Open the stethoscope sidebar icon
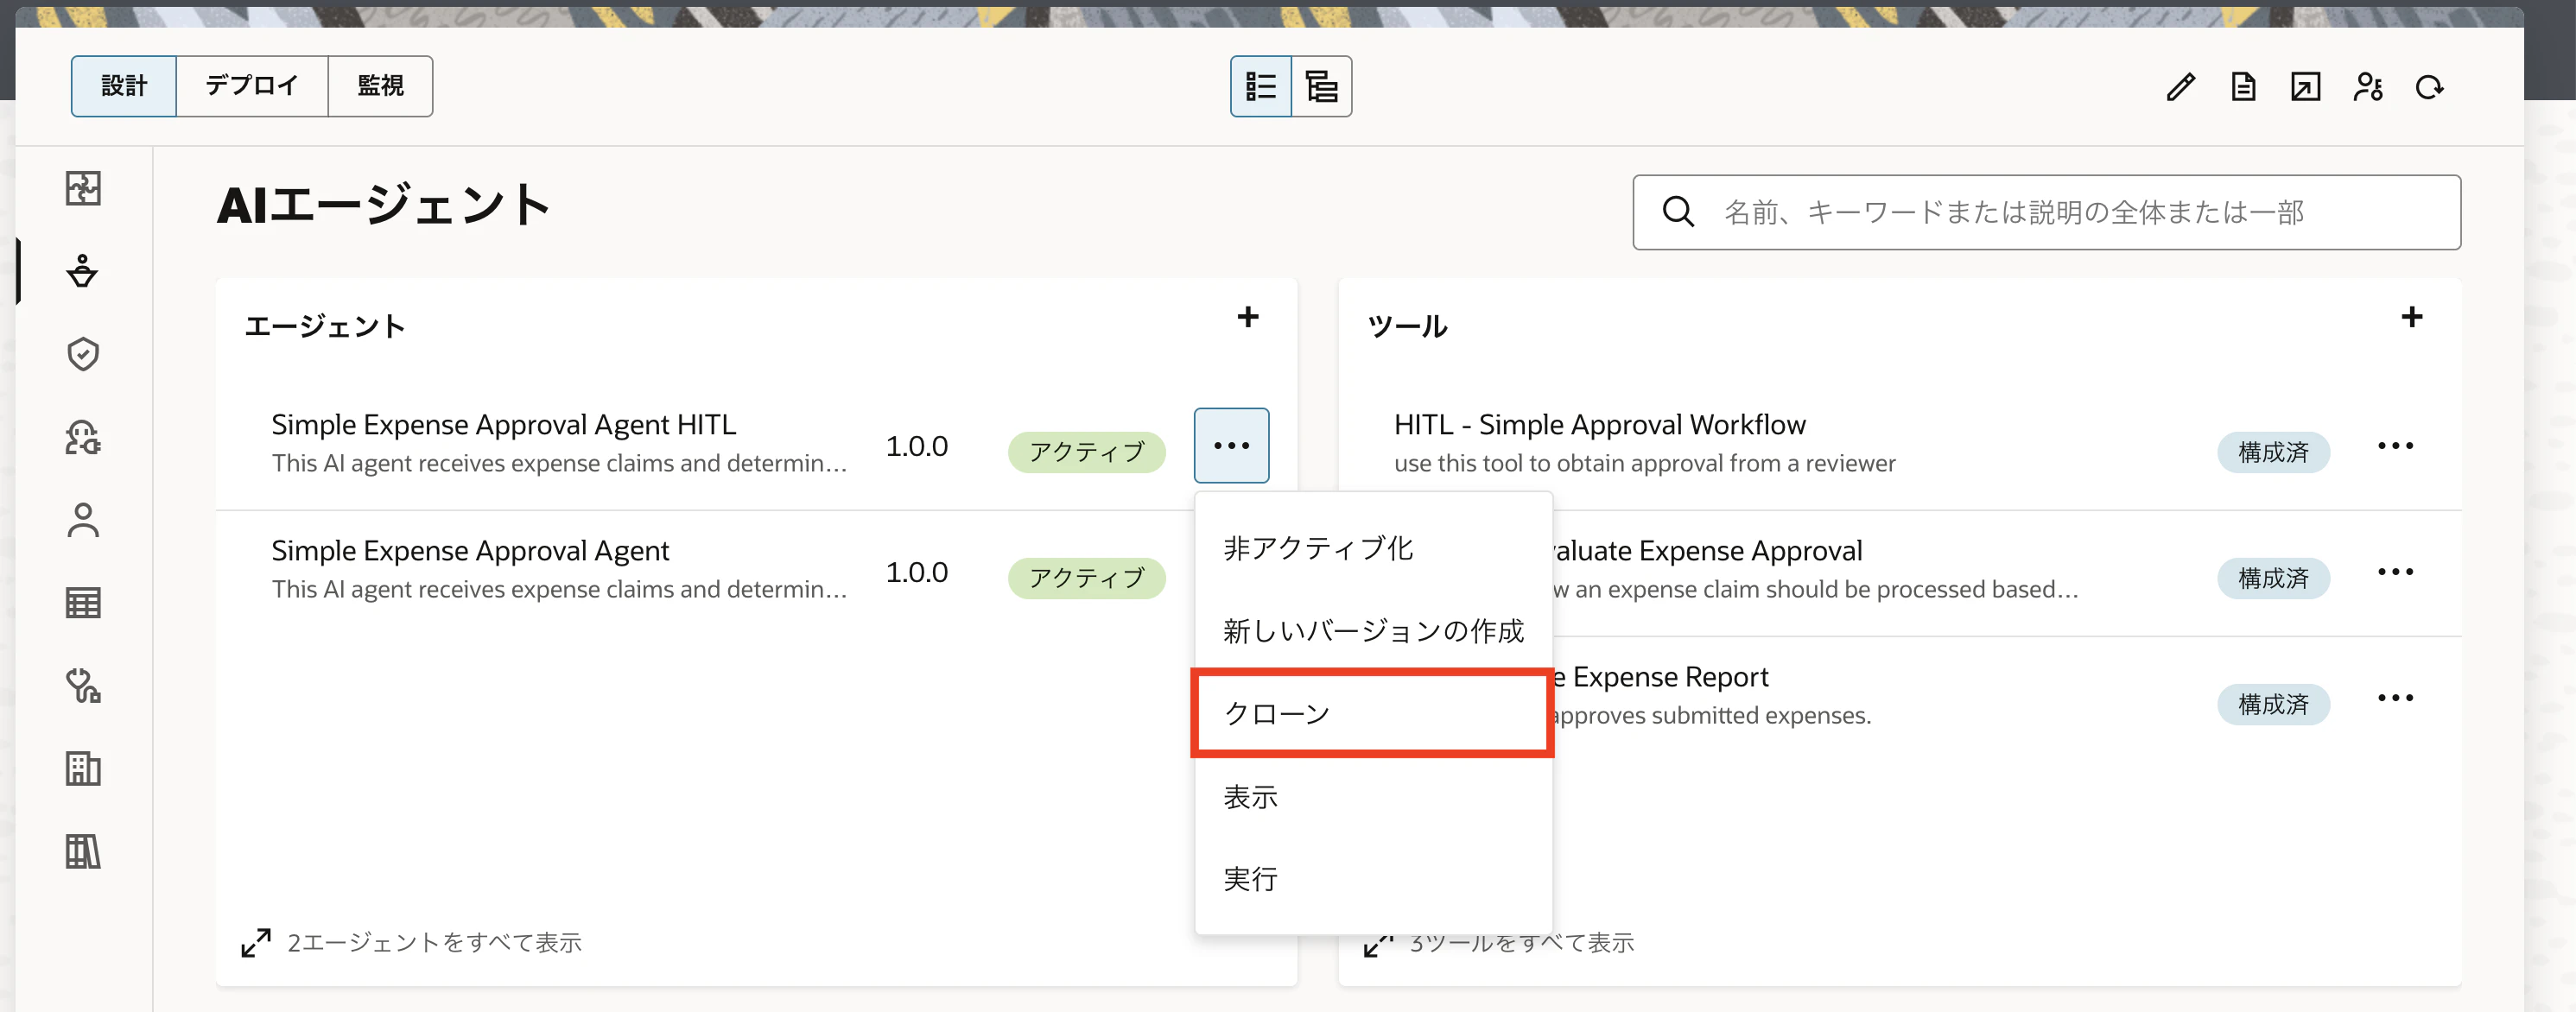This screenshot has width=2576, height=1012. [x=83, y=686]
